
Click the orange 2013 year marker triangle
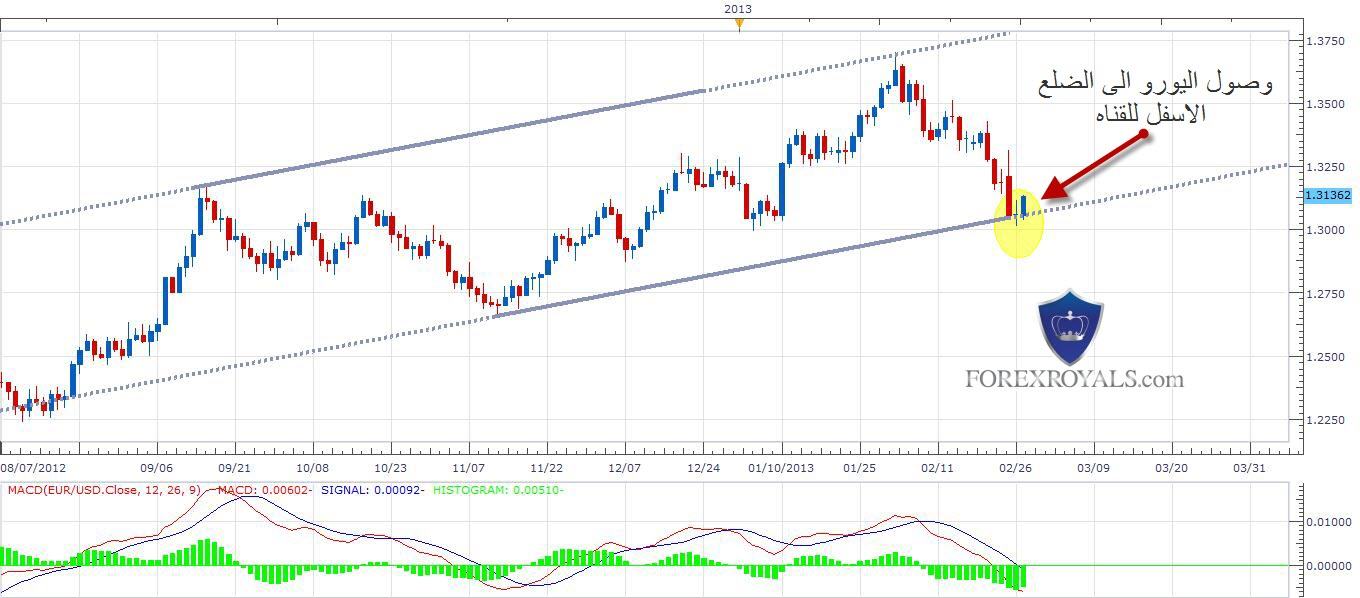coord(738,24)
